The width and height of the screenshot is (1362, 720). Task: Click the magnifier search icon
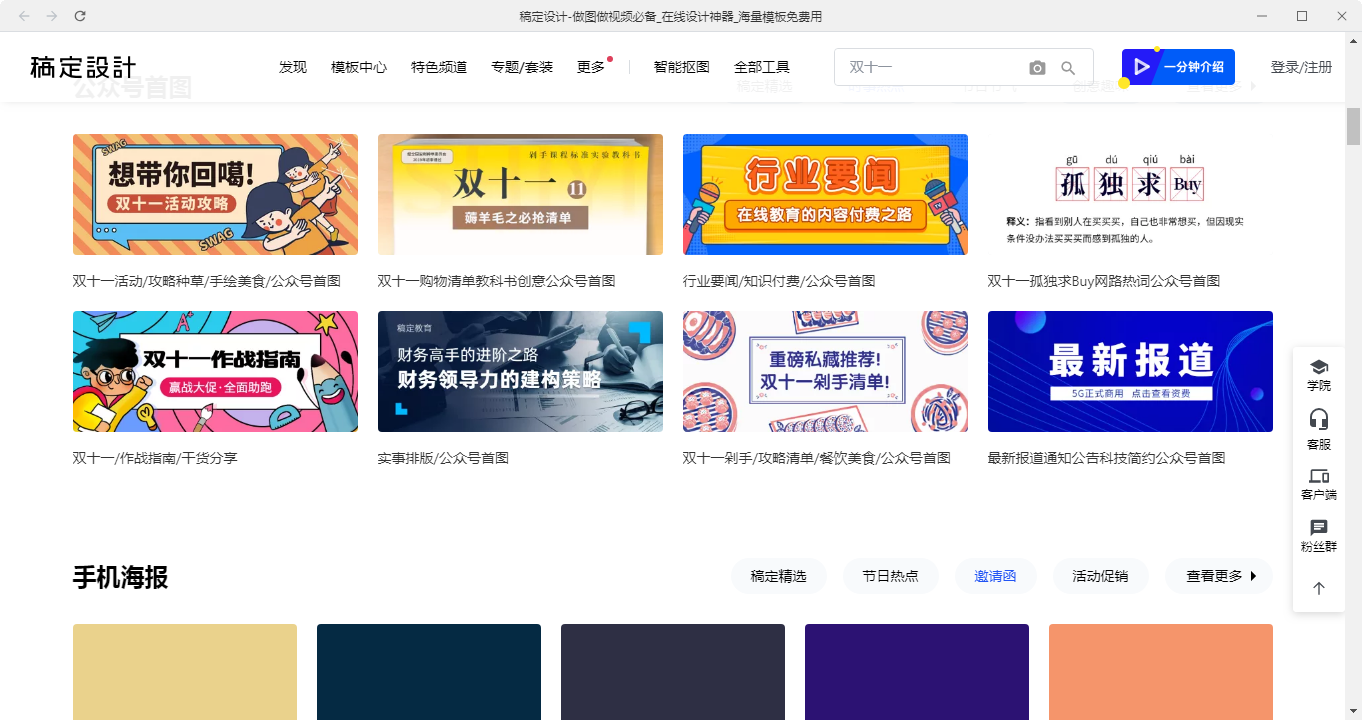(1068, 68)
